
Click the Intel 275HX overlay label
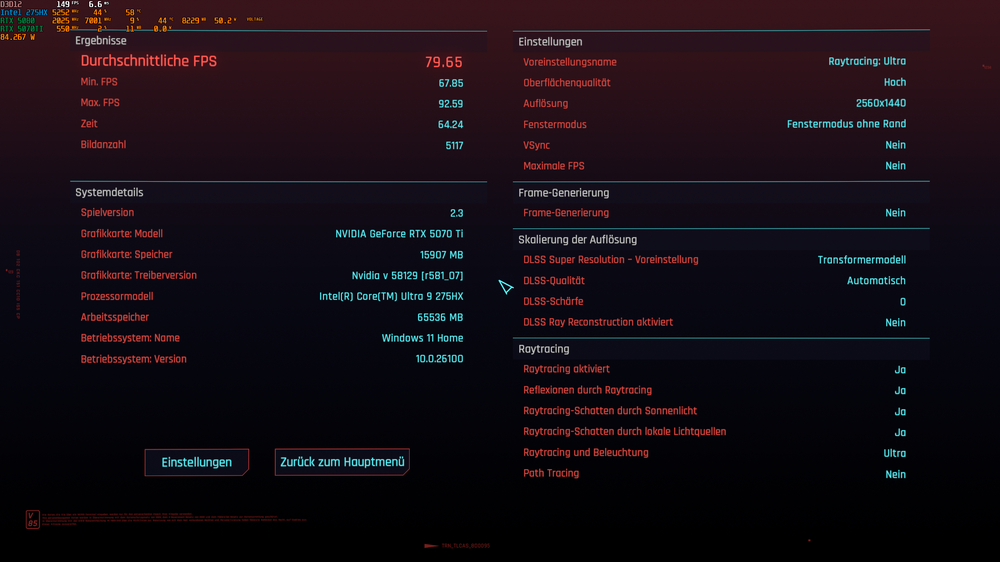coord(24,12)
